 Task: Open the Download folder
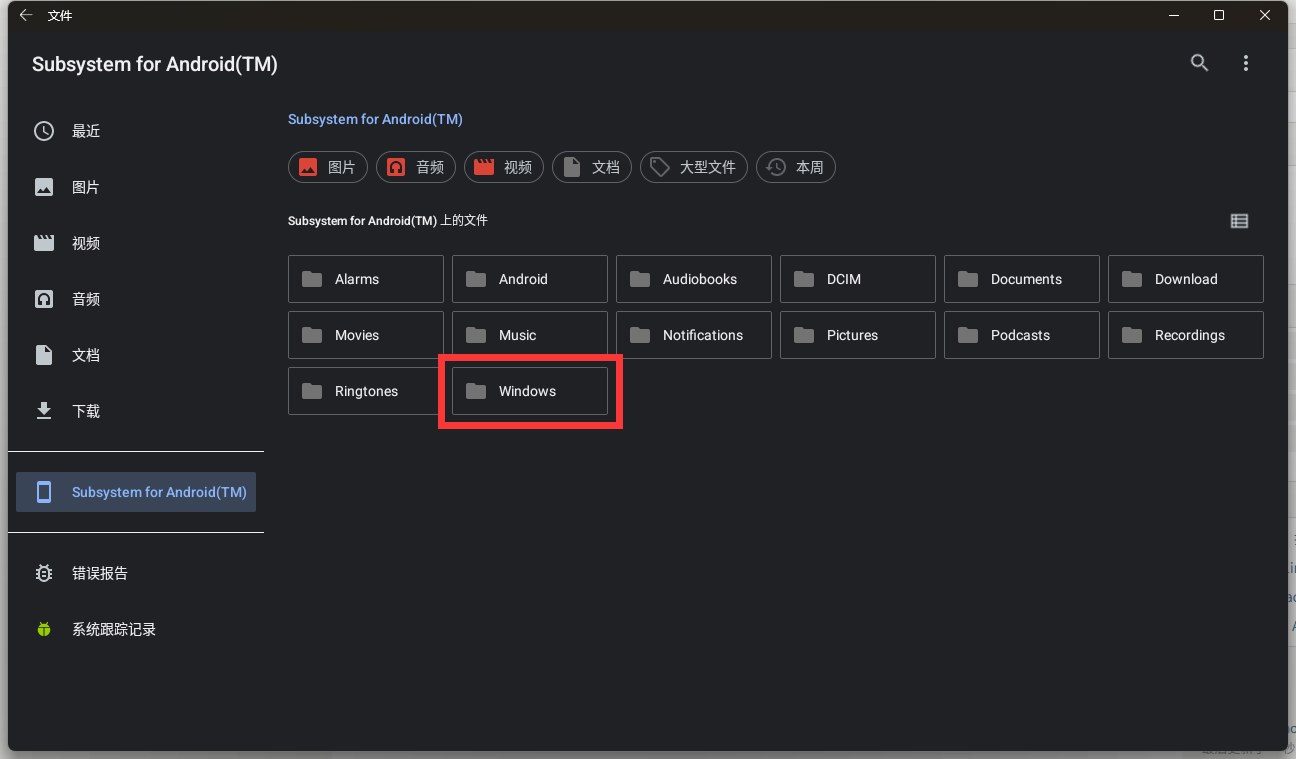pyautogui.click(x=1186, y=279)
